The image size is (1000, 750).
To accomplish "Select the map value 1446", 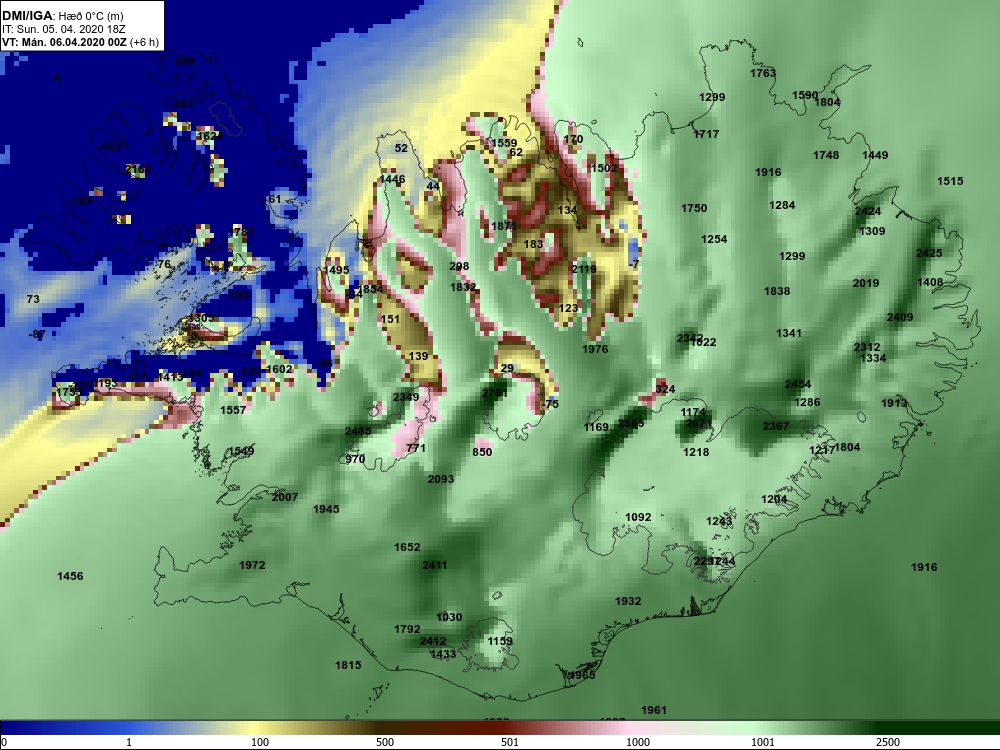I will [392, 179].
